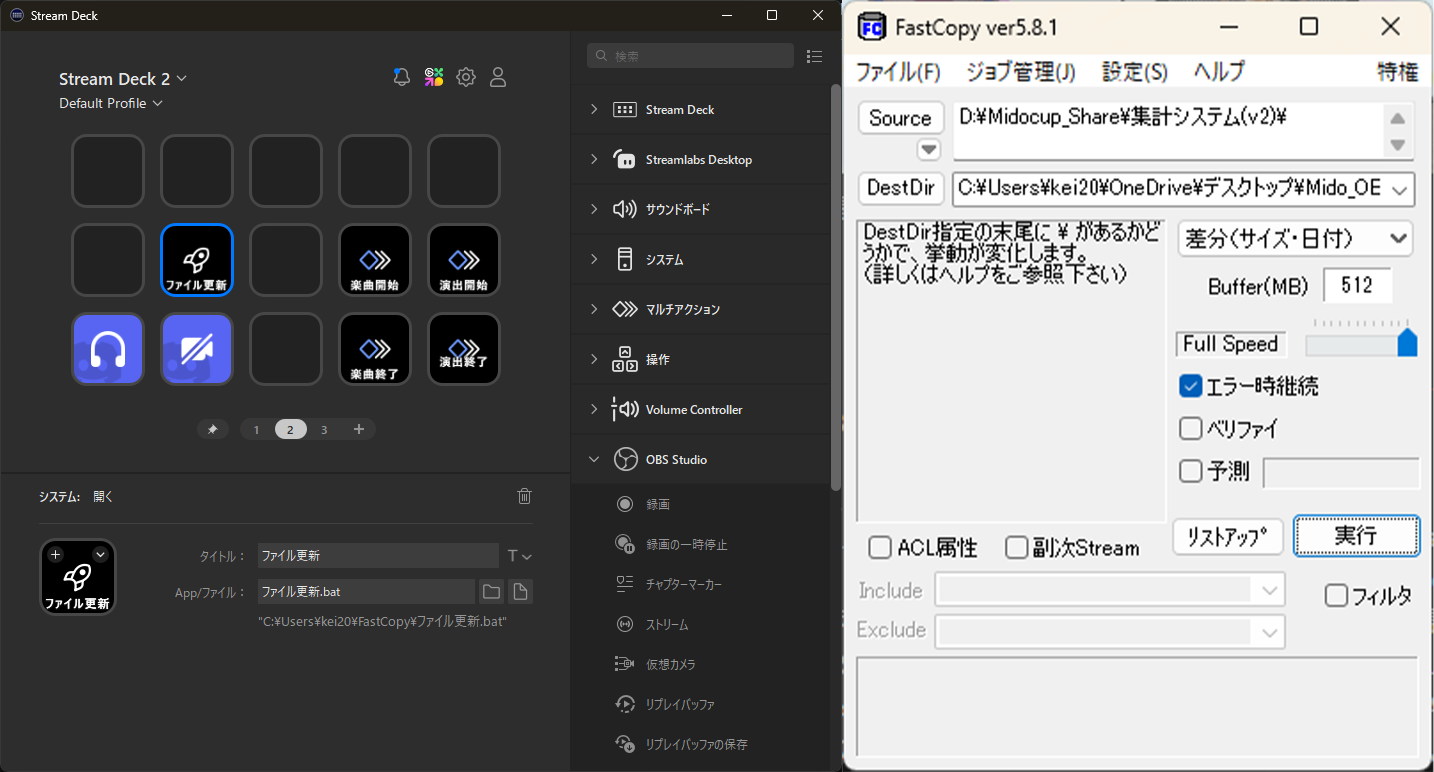Select the headphones key on the deck
The width and height of the screenshot is (1434, 772).
tap(107, 348)
